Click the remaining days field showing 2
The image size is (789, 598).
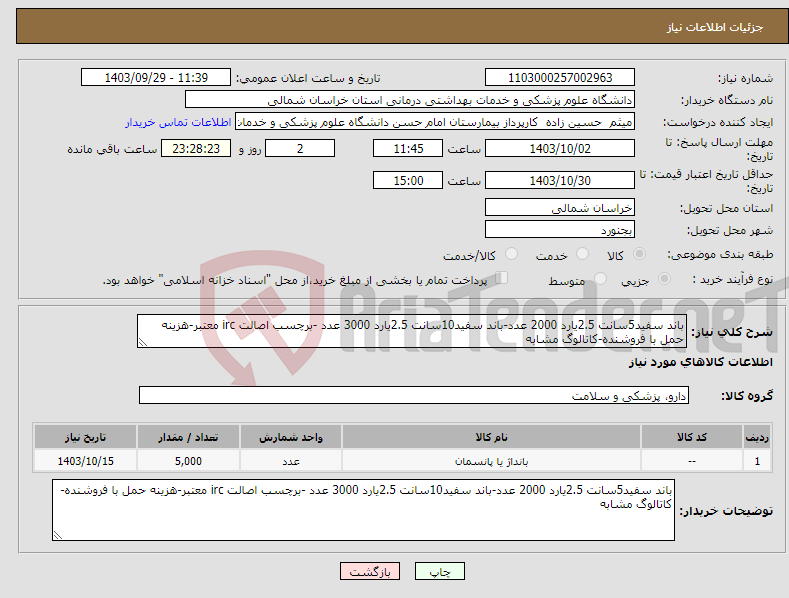300,148
